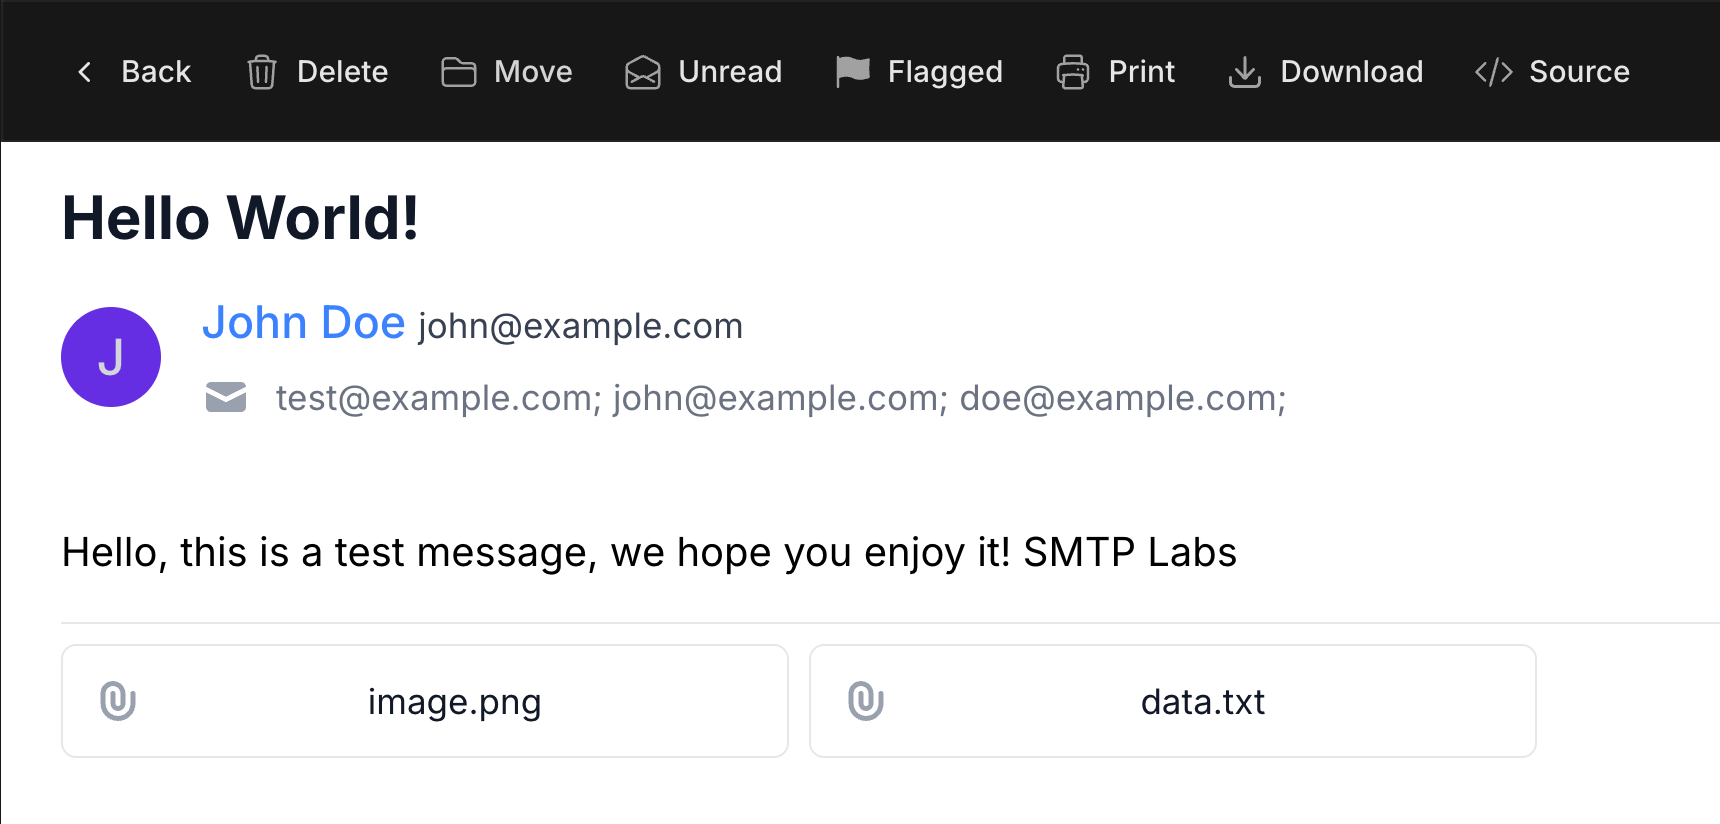Open the image.png attachment
1720x824 pixels.
pos(454,702)
